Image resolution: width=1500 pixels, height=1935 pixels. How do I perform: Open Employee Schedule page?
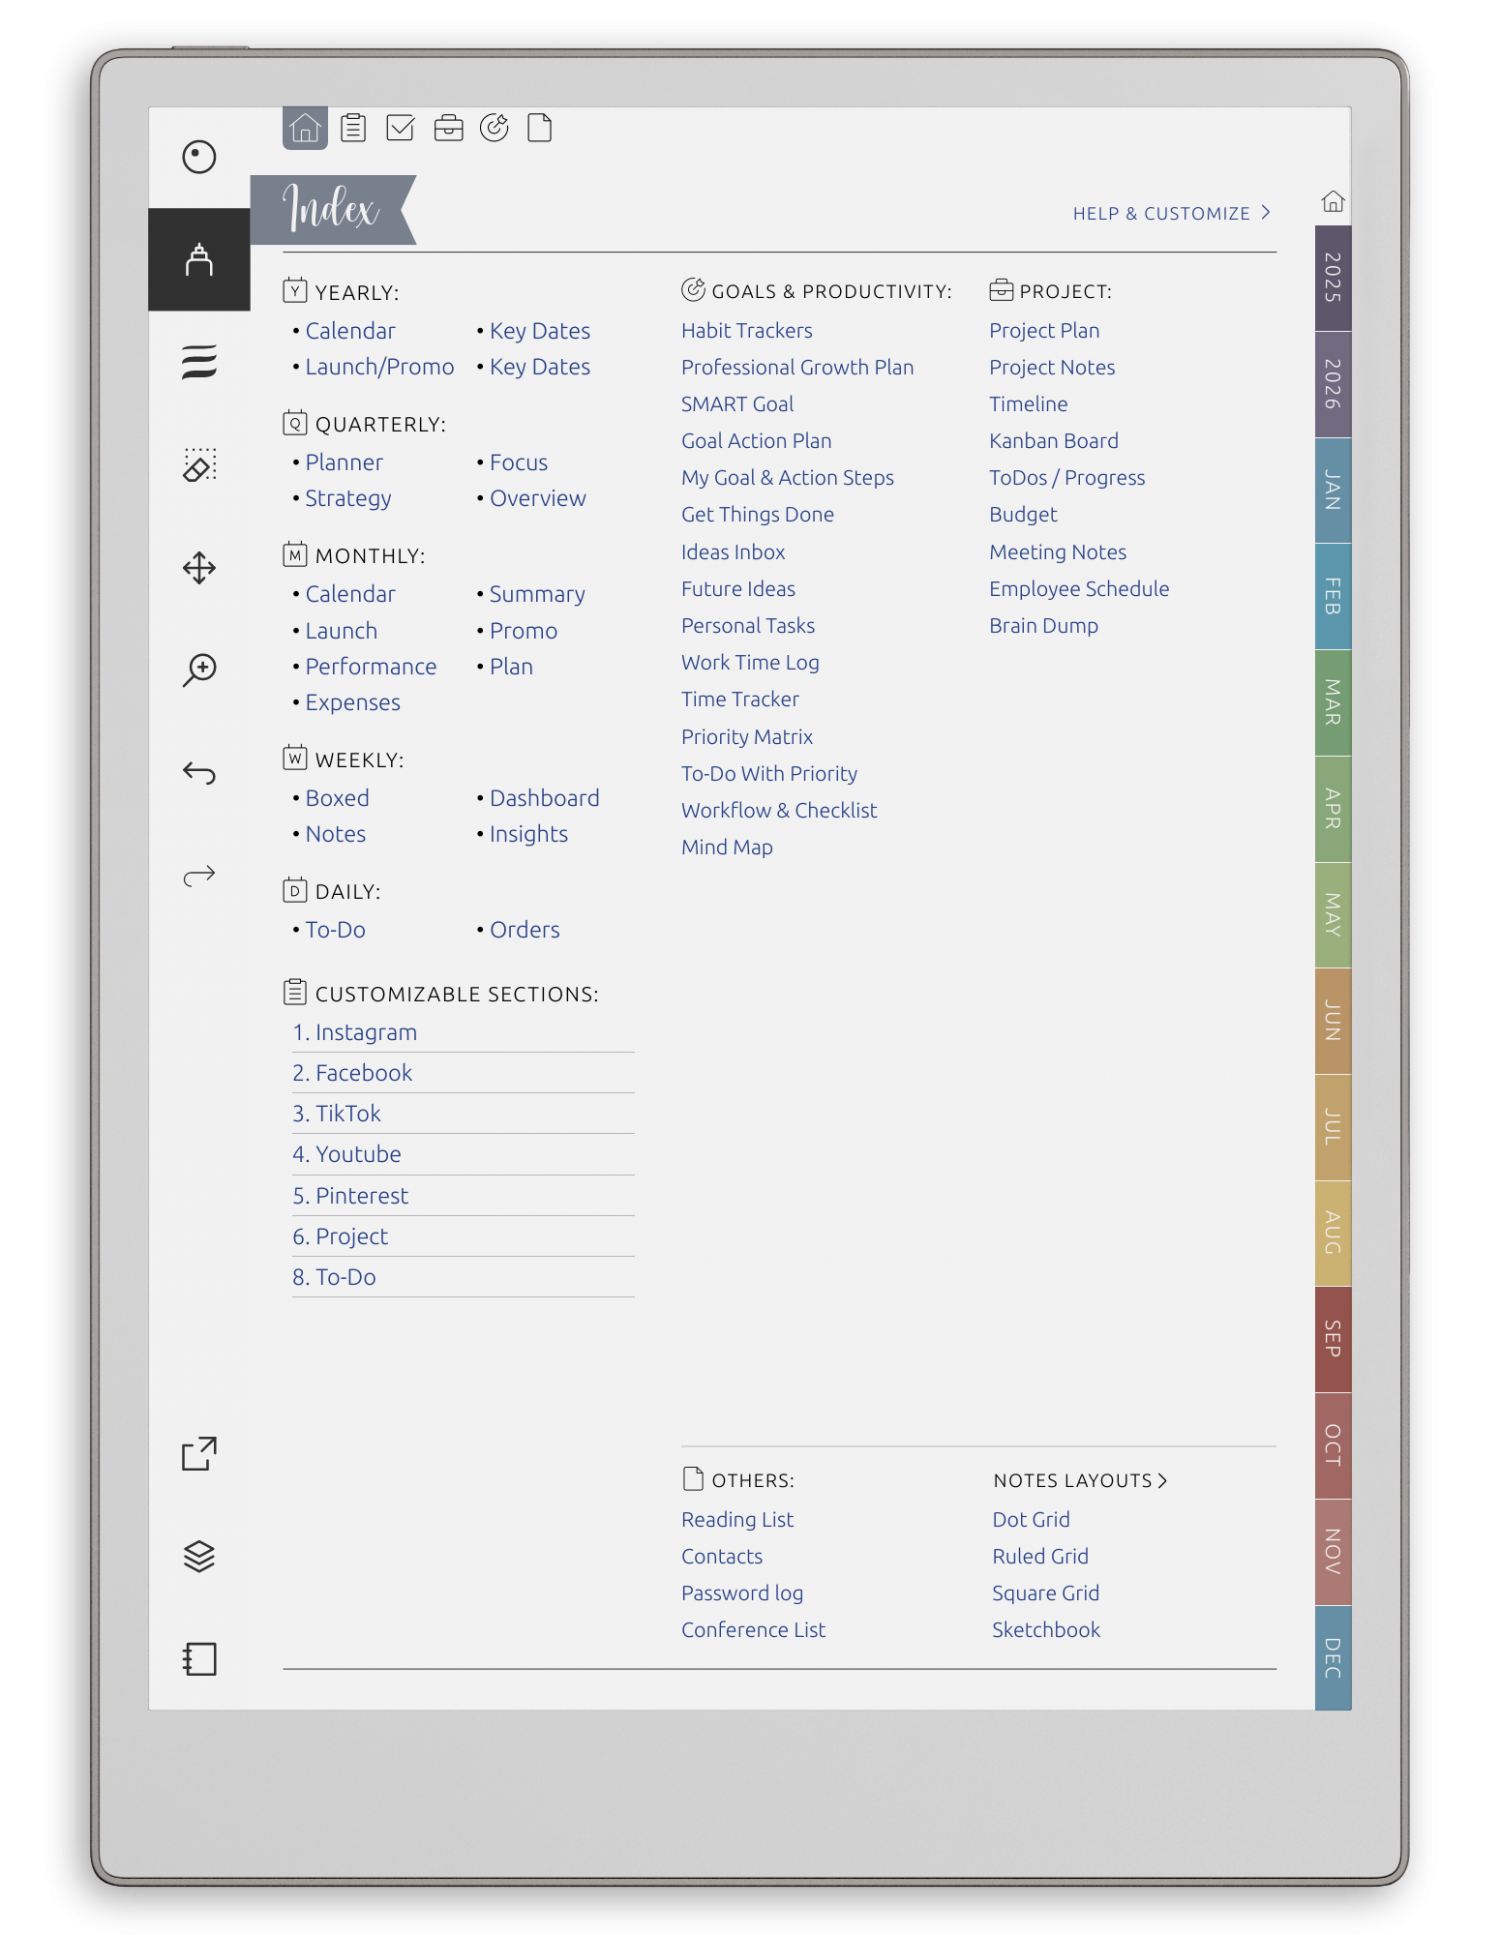point(1079,589)
